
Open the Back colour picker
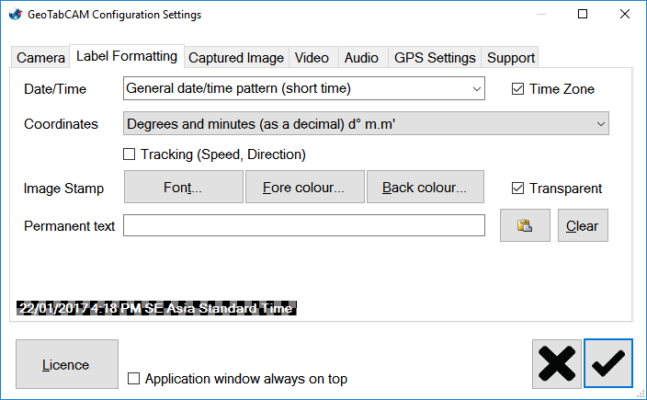425,188
